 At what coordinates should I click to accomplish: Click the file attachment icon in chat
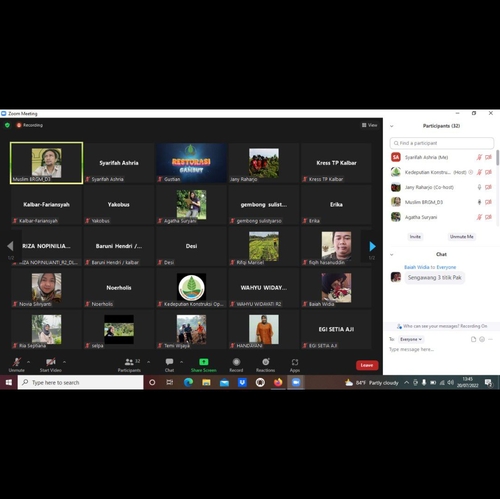coord(473,339)
